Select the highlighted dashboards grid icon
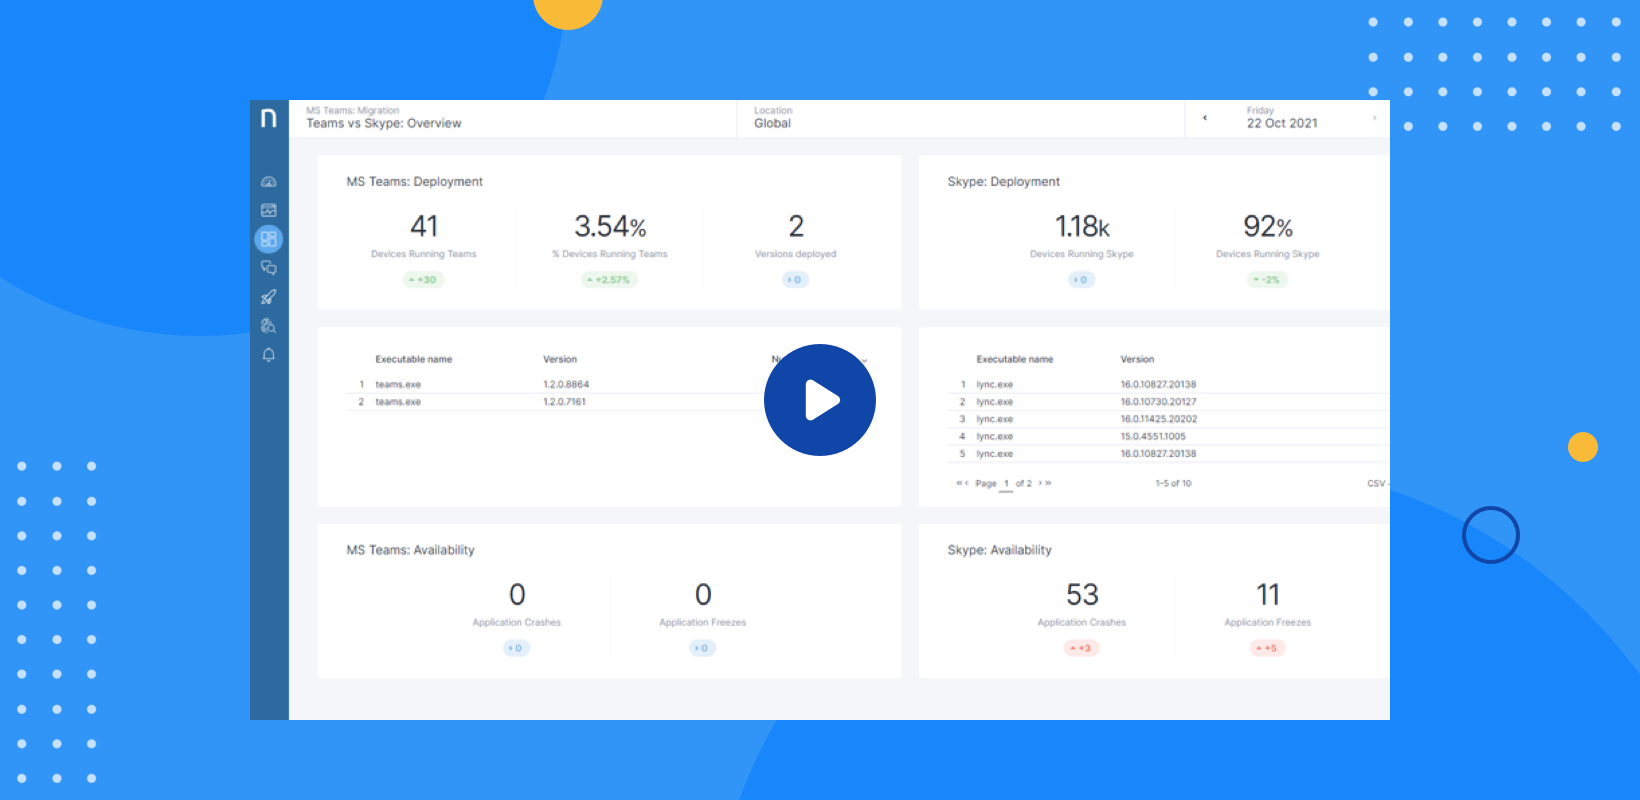Image resolution: width=1640 pixels, height=800 pixels. coord(268,239)
